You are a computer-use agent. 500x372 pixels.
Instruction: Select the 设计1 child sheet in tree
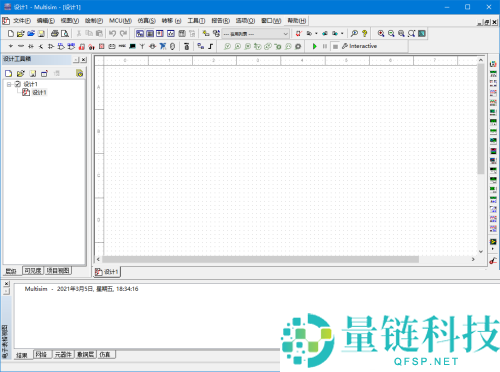[x=39, y=92]
